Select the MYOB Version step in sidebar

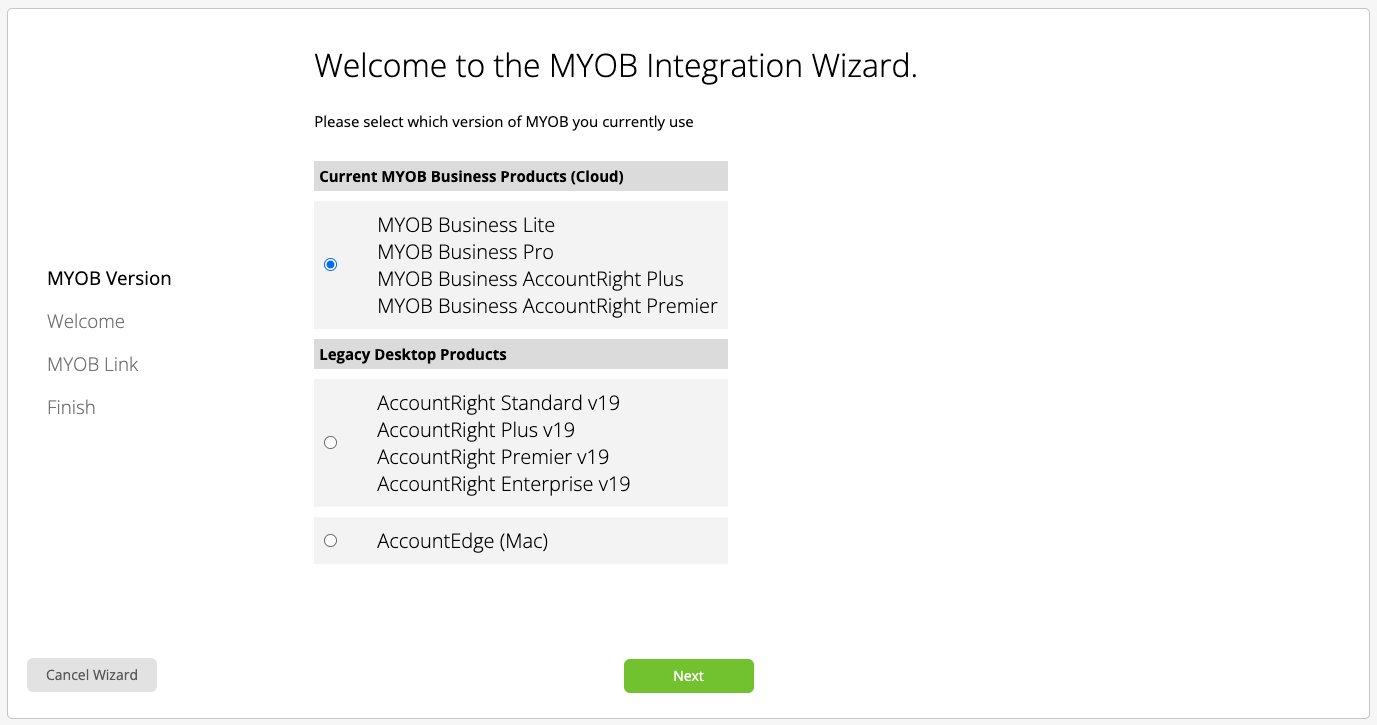click(x=109, y=278)
